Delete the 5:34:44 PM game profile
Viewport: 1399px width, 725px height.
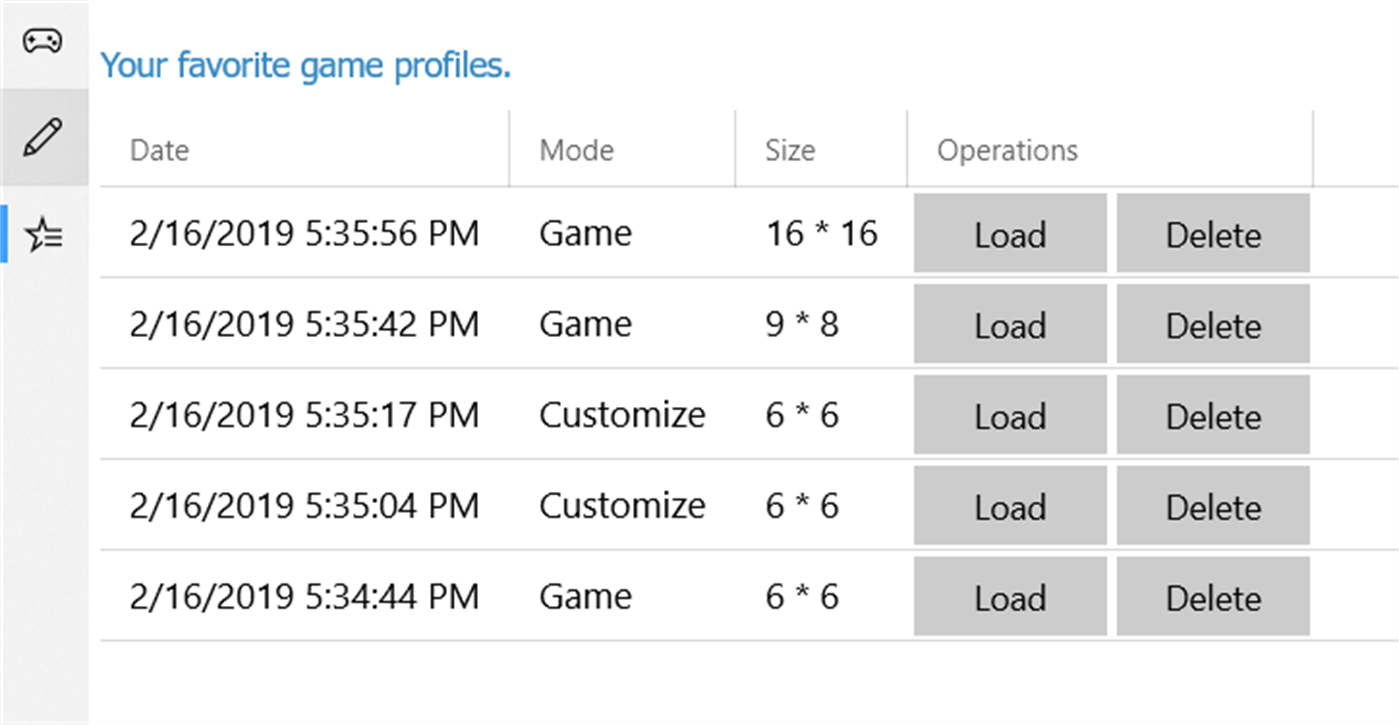(x=1213, y=597)
